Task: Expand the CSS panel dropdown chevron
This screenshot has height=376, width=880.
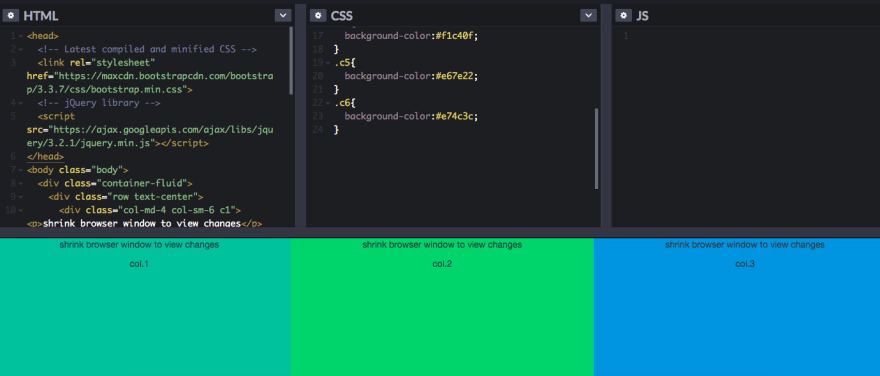Action: [x=588, y=15]
